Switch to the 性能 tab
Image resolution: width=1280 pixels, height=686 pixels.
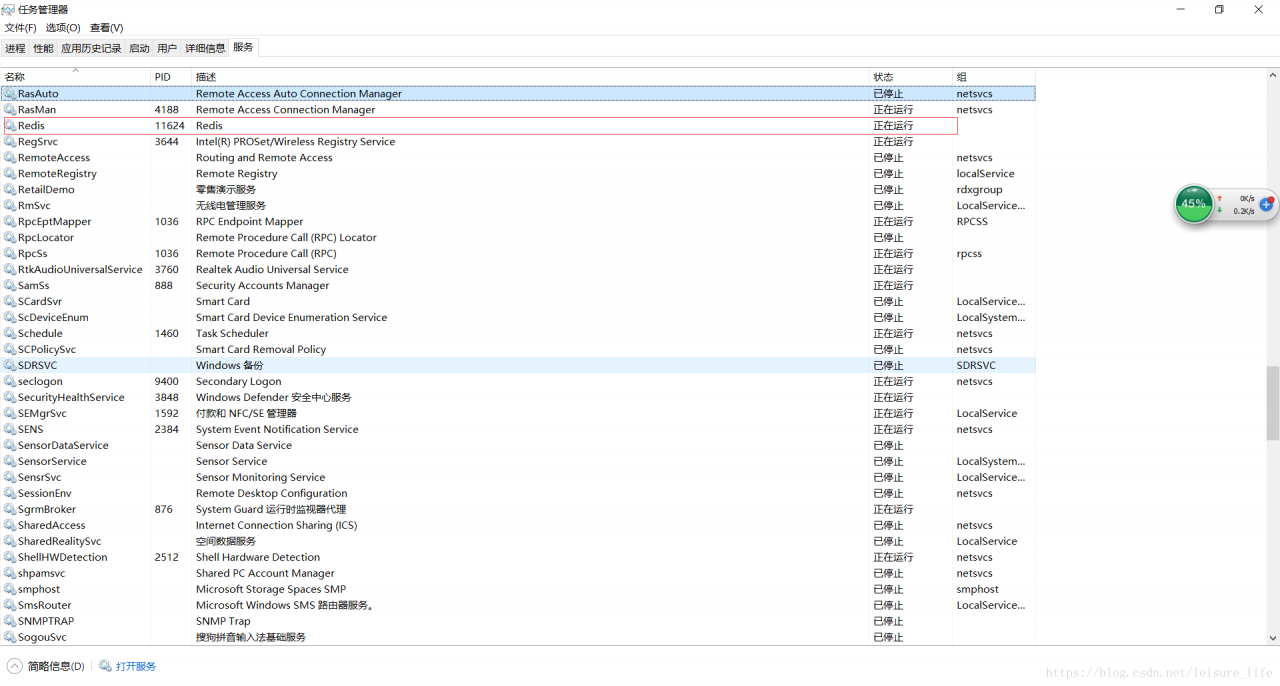(43, 48)
